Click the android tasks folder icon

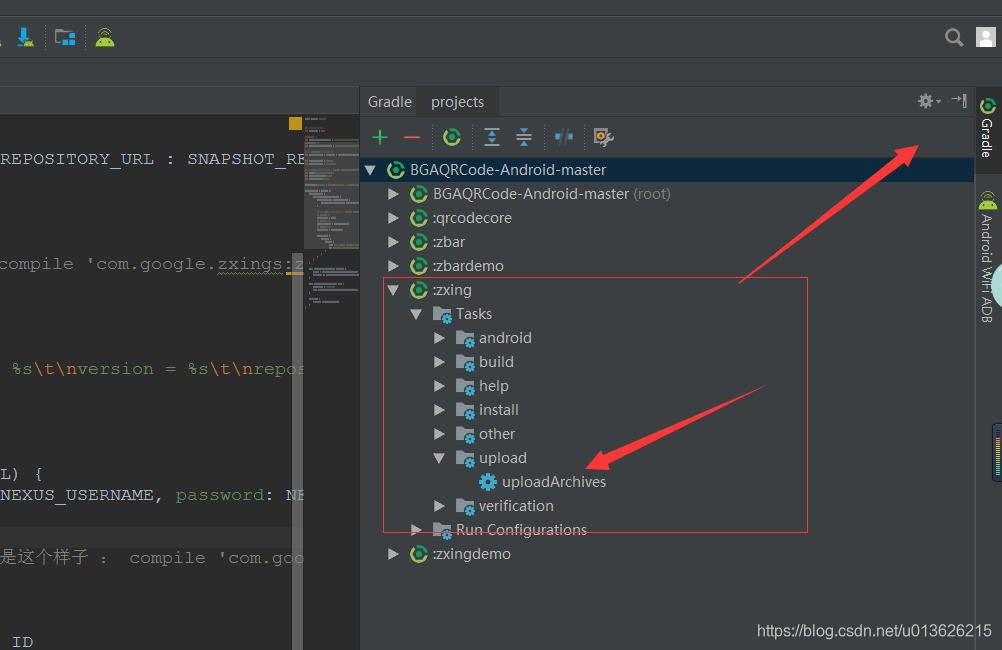click(x=465, y=339)
